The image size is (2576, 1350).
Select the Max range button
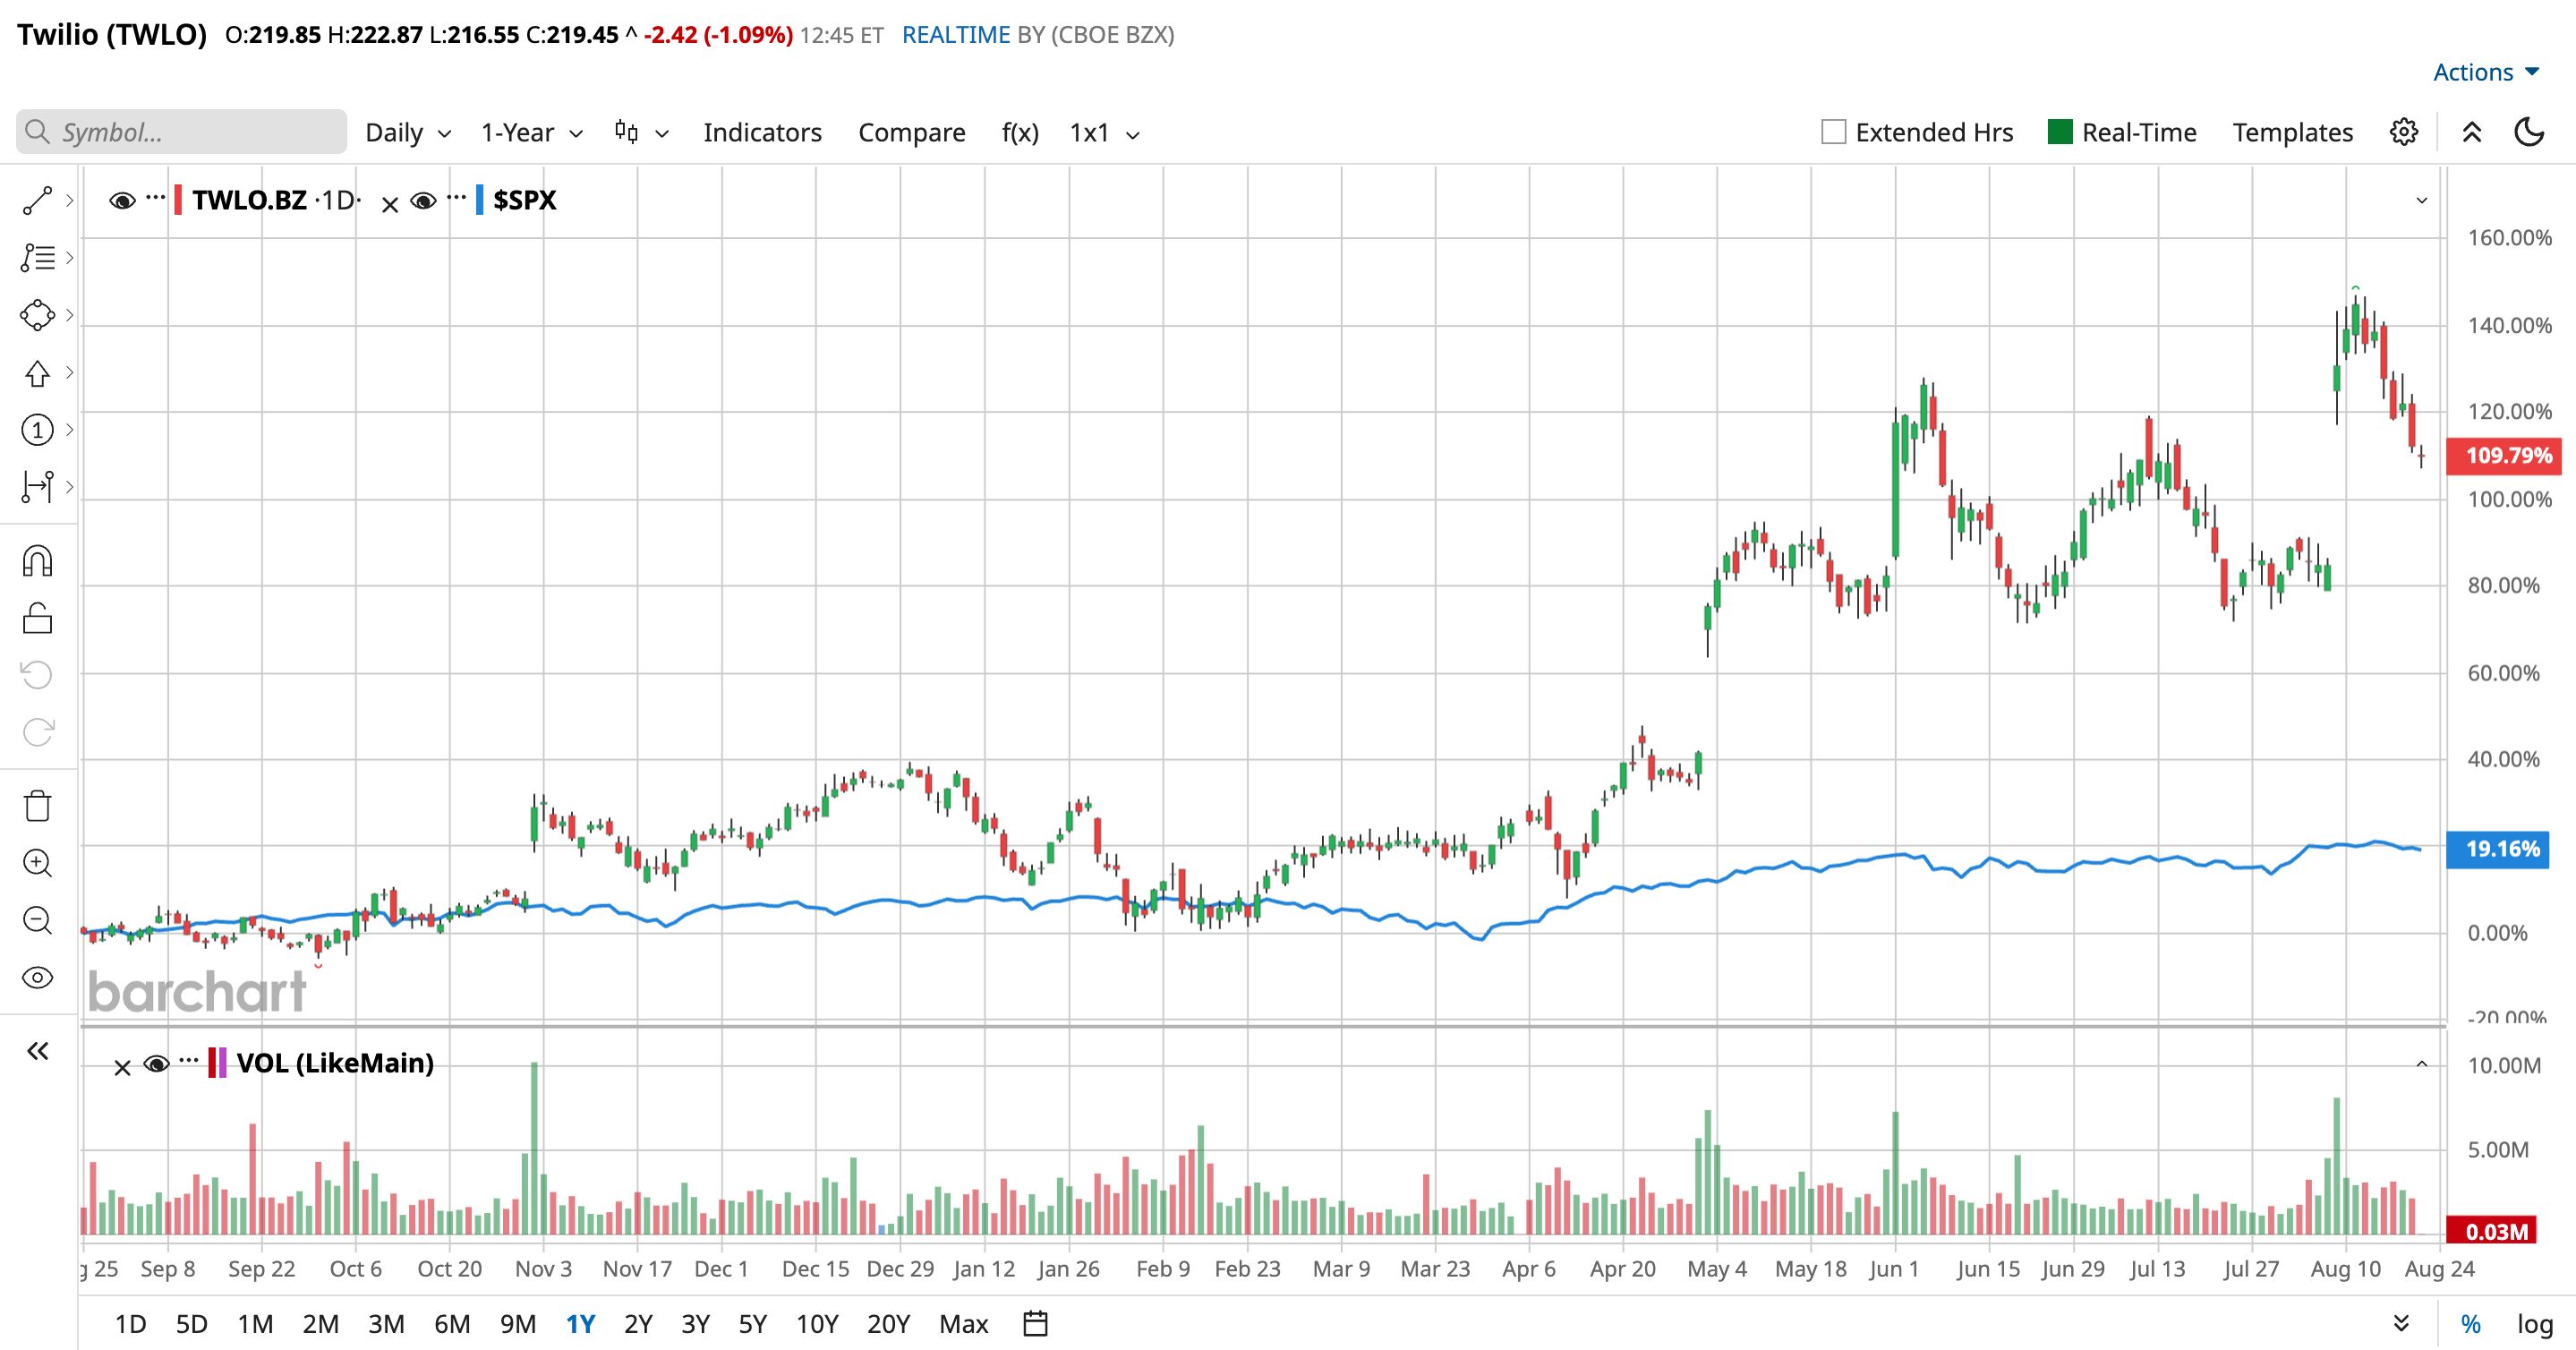coord(964,1324)
